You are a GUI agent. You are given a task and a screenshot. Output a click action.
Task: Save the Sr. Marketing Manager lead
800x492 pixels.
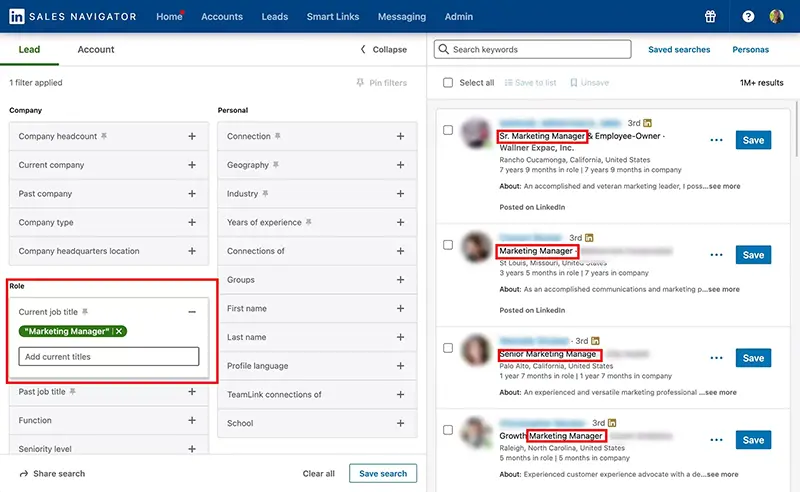[753, 140]
